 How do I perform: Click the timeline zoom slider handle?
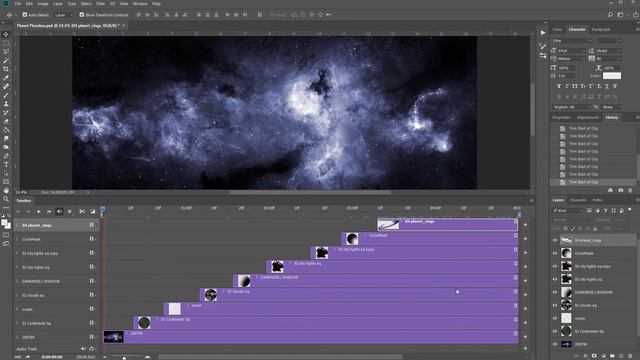pyautogui.click(x=124, y=358)
